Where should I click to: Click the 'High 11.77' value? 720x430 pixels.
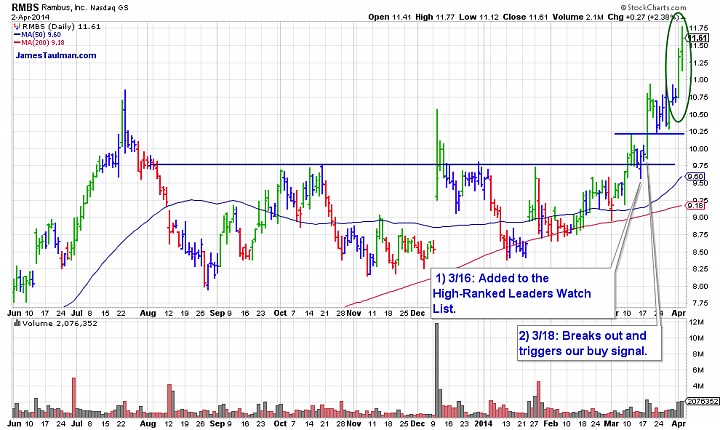click(x=435, y=17)
